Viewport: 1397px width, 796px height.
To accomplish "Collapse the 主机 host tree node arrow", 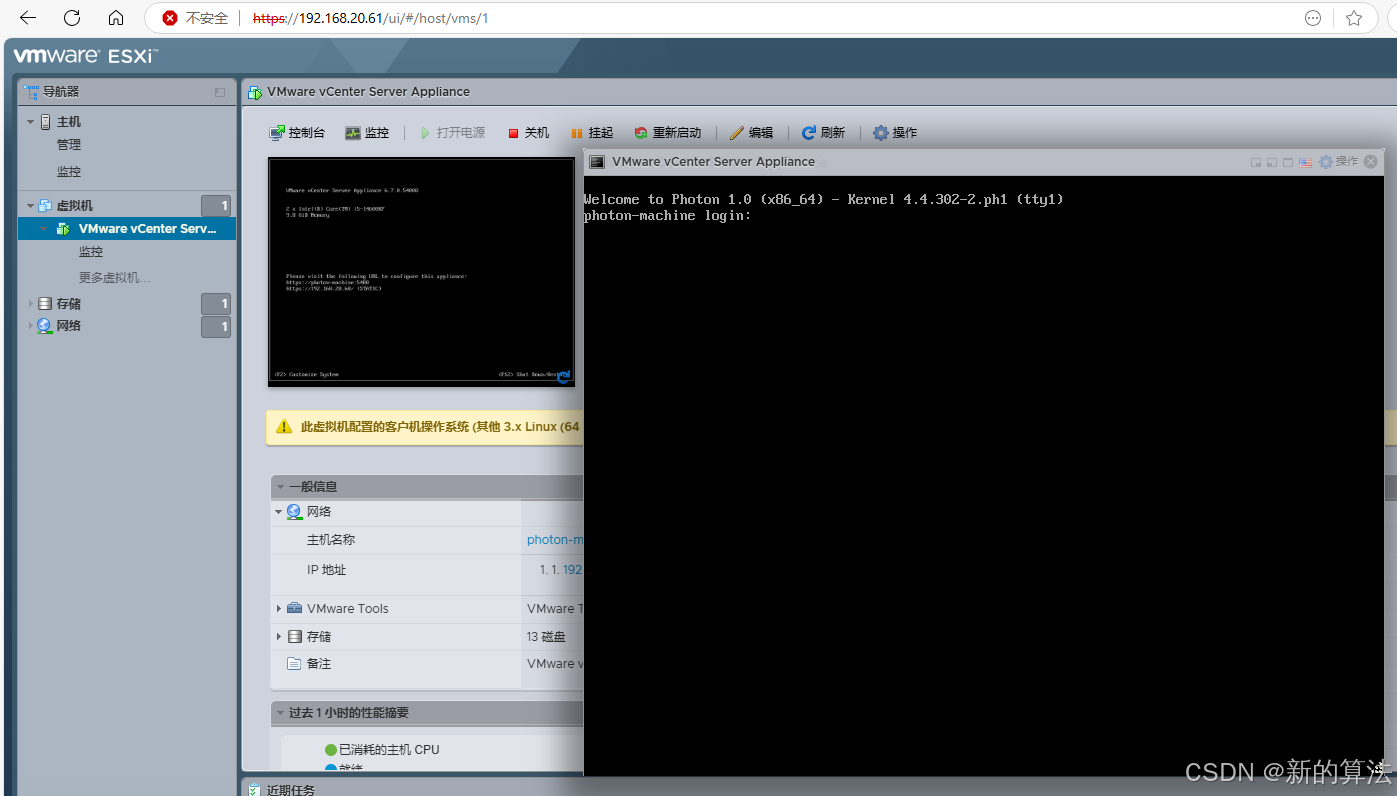I will tap(30, 122).
